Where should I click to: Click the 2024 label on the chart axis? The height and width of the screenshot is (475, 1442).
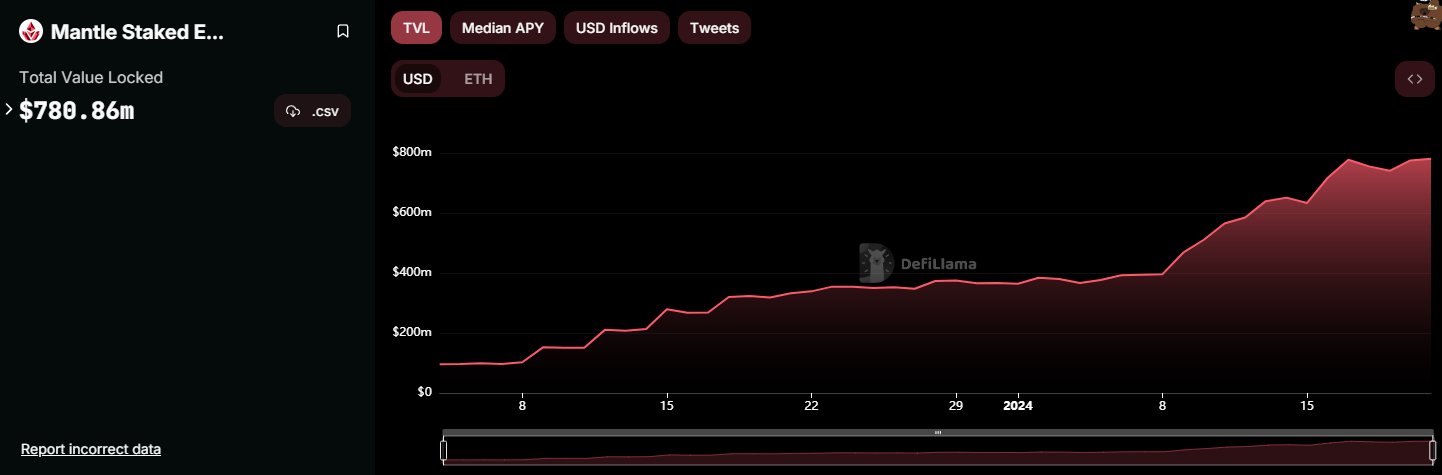1018,406
